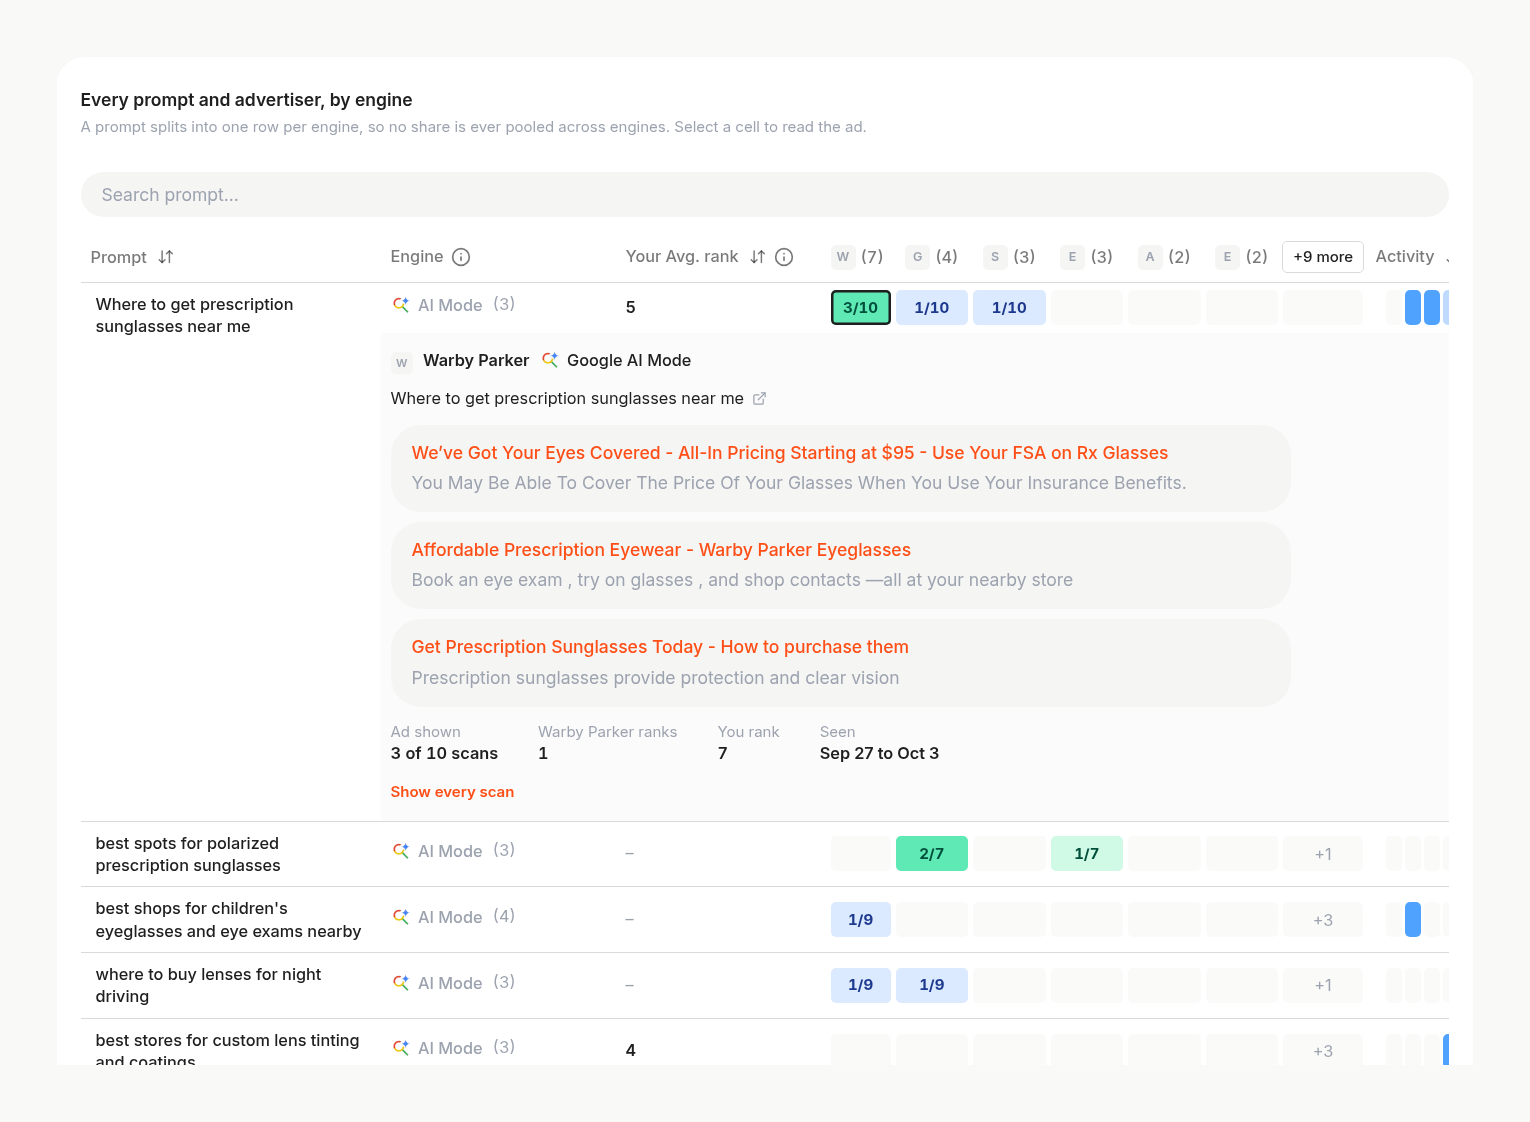Show +3 more advertisers in children's row
Viewport: 1530px width, 1122px height.
coord(1323,920)
